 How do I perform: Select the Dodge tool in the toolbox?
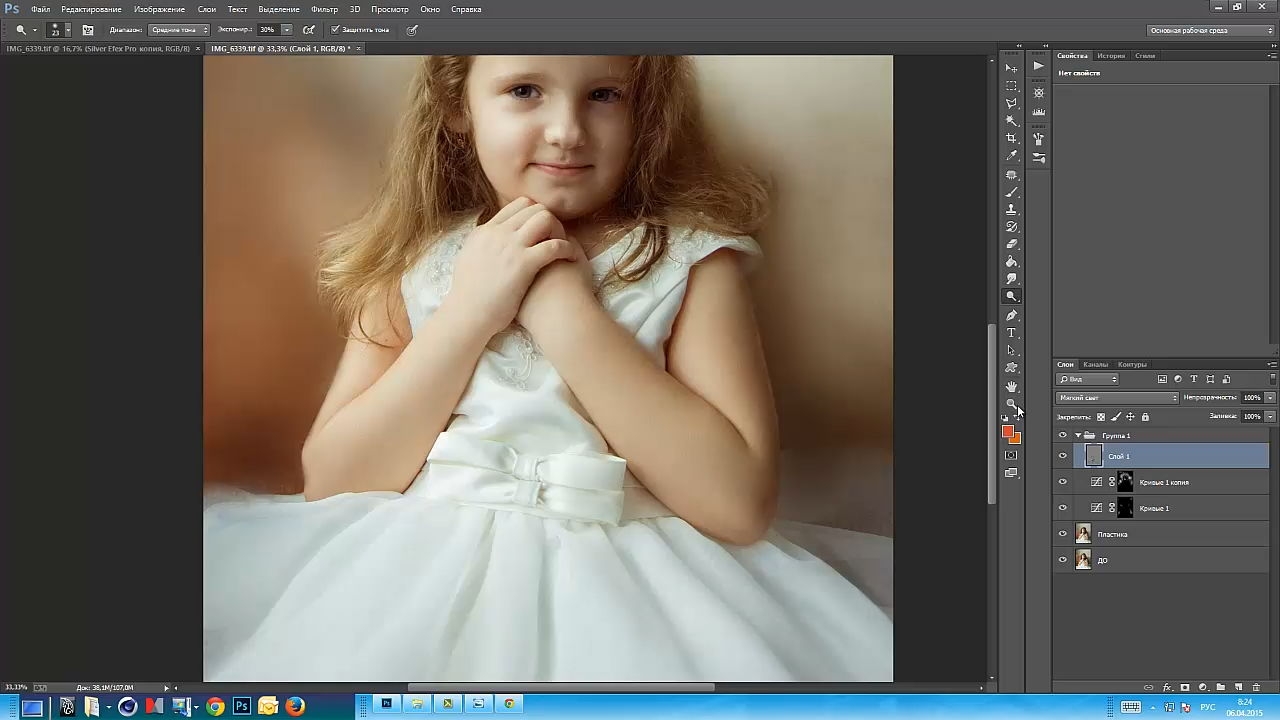(1012, 297)
